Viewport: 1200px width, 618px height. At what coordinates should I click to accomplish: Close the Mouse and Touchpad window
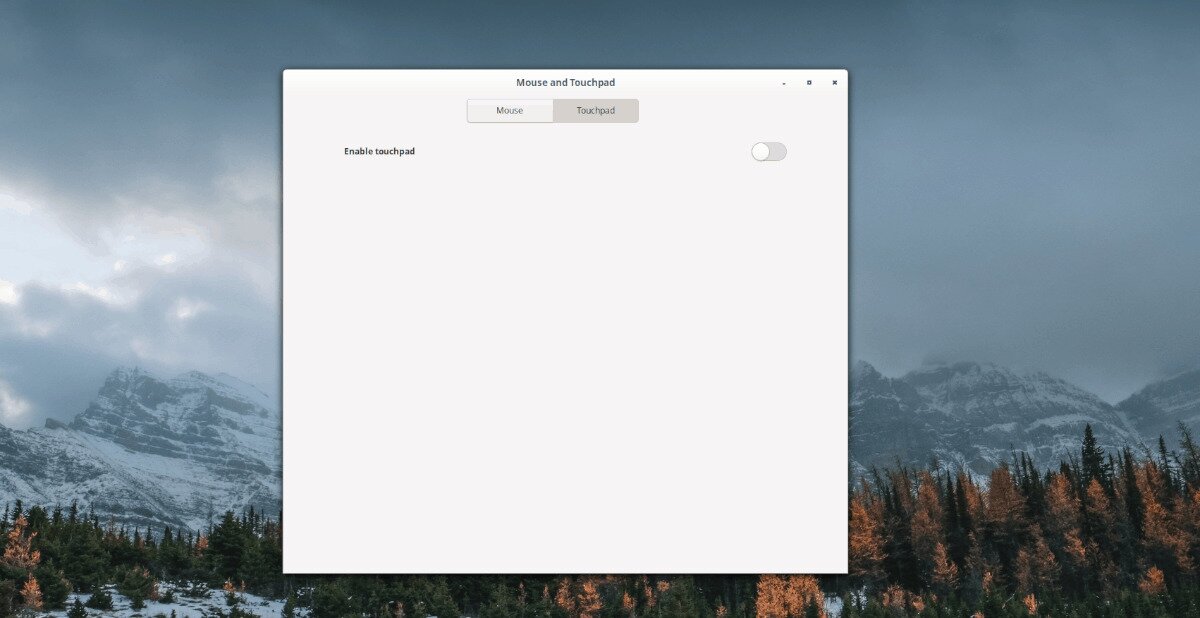coord(834,83)
